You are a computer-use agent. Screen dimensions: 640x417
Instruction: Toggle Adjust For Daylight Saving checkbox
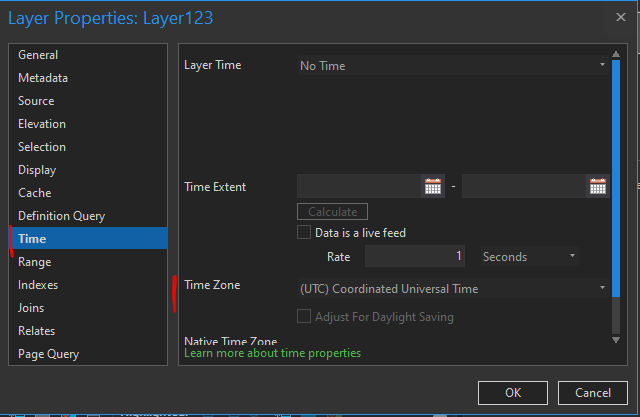[304, 317]
